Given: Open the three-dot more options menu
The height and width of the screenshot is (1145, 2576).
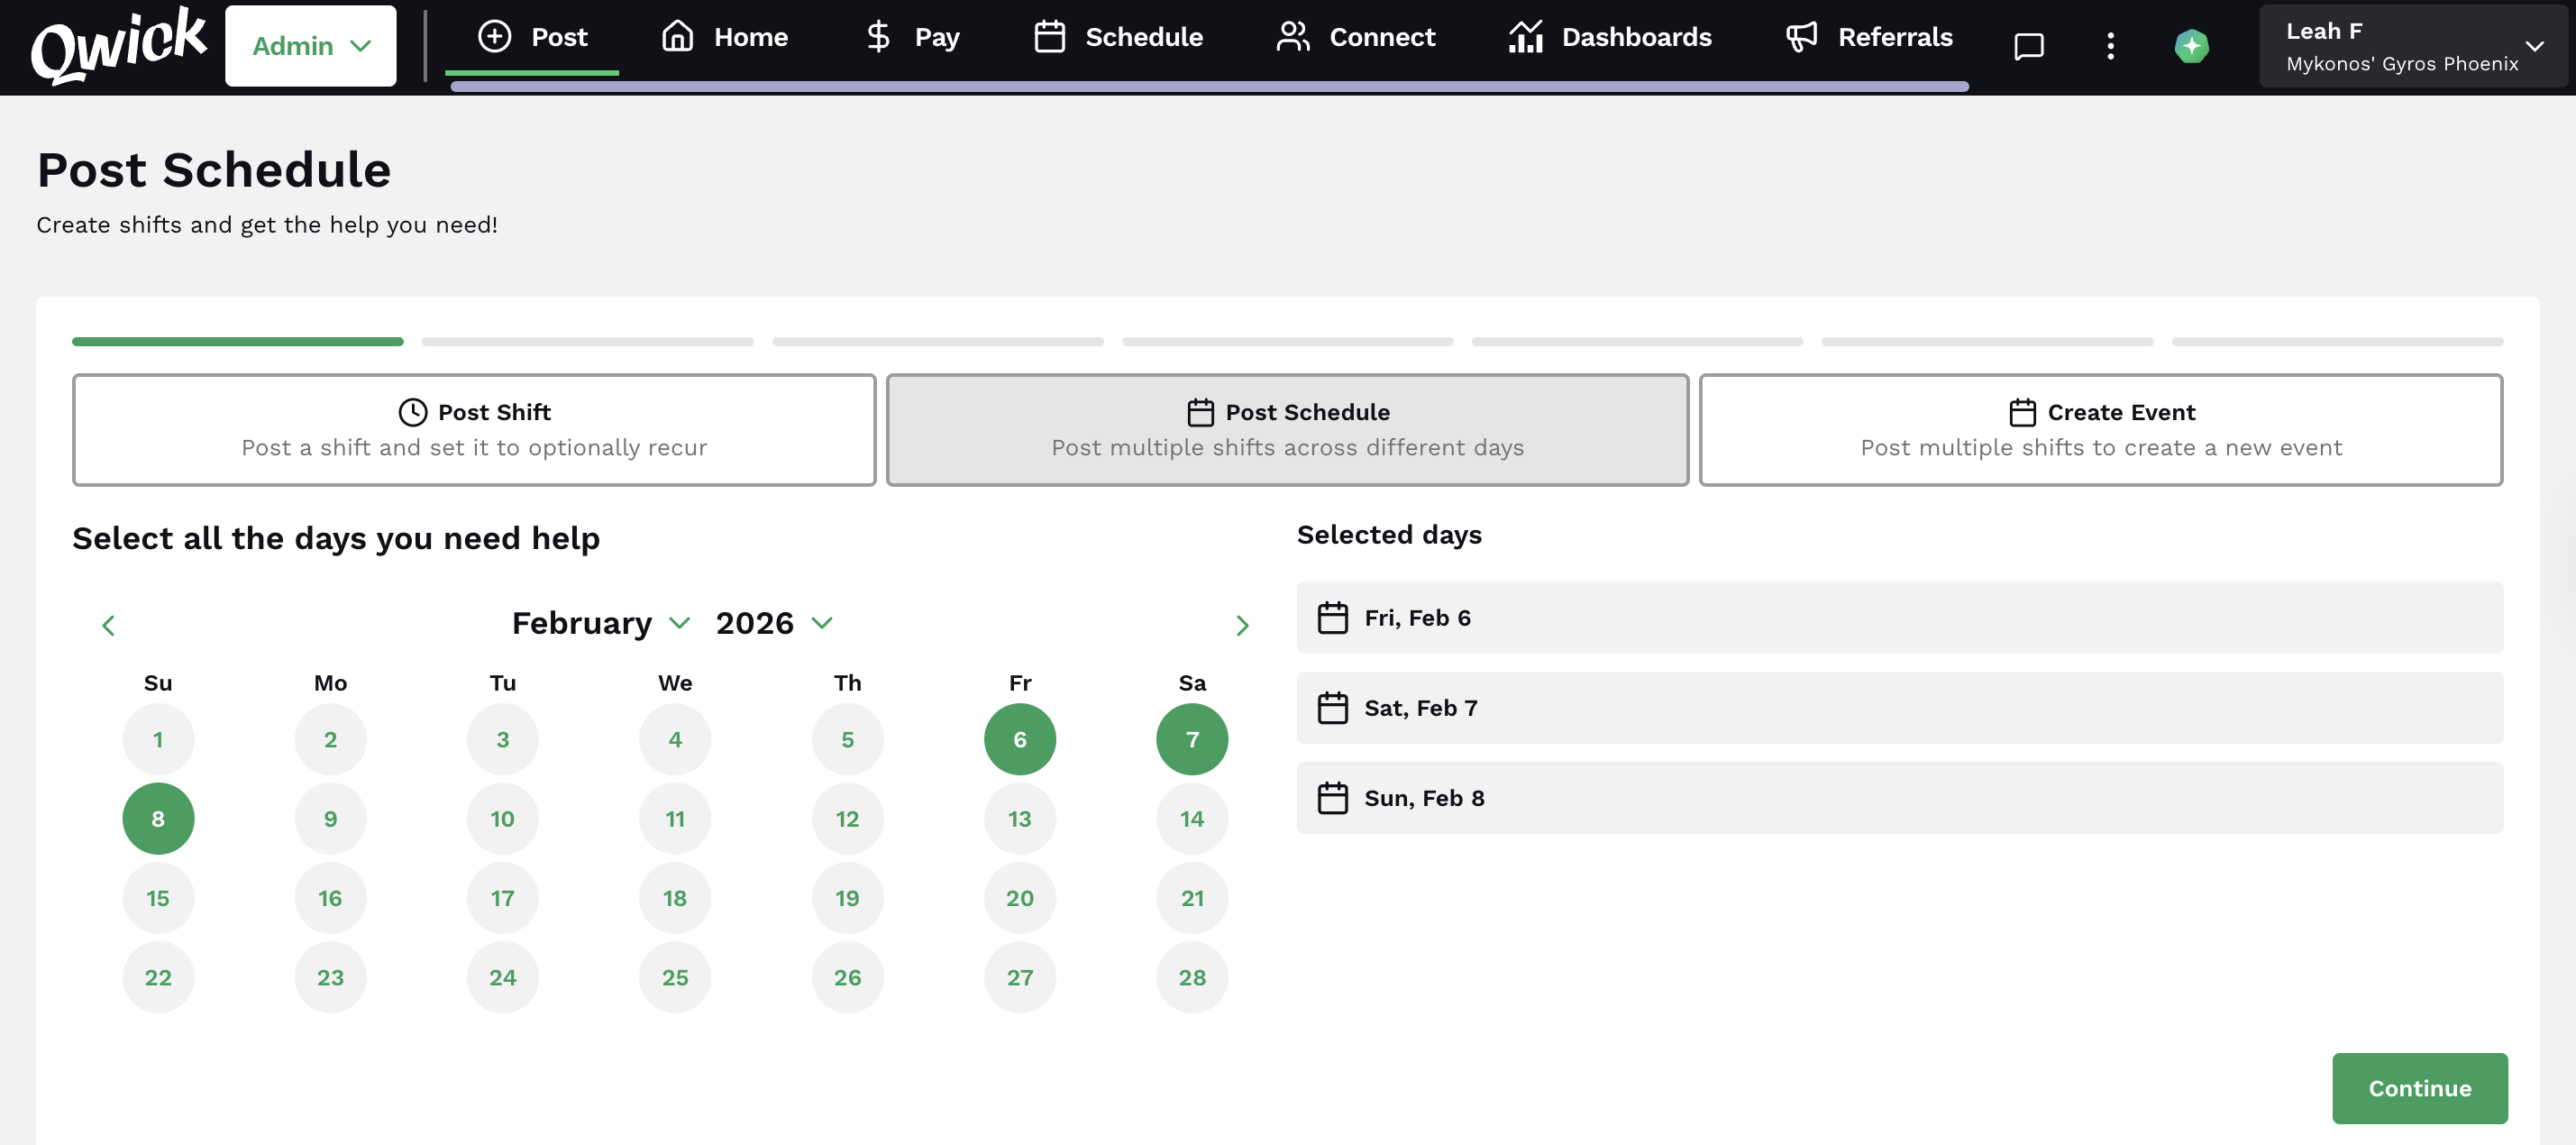Looking at the screenshot, I should tap(2110, 46).
